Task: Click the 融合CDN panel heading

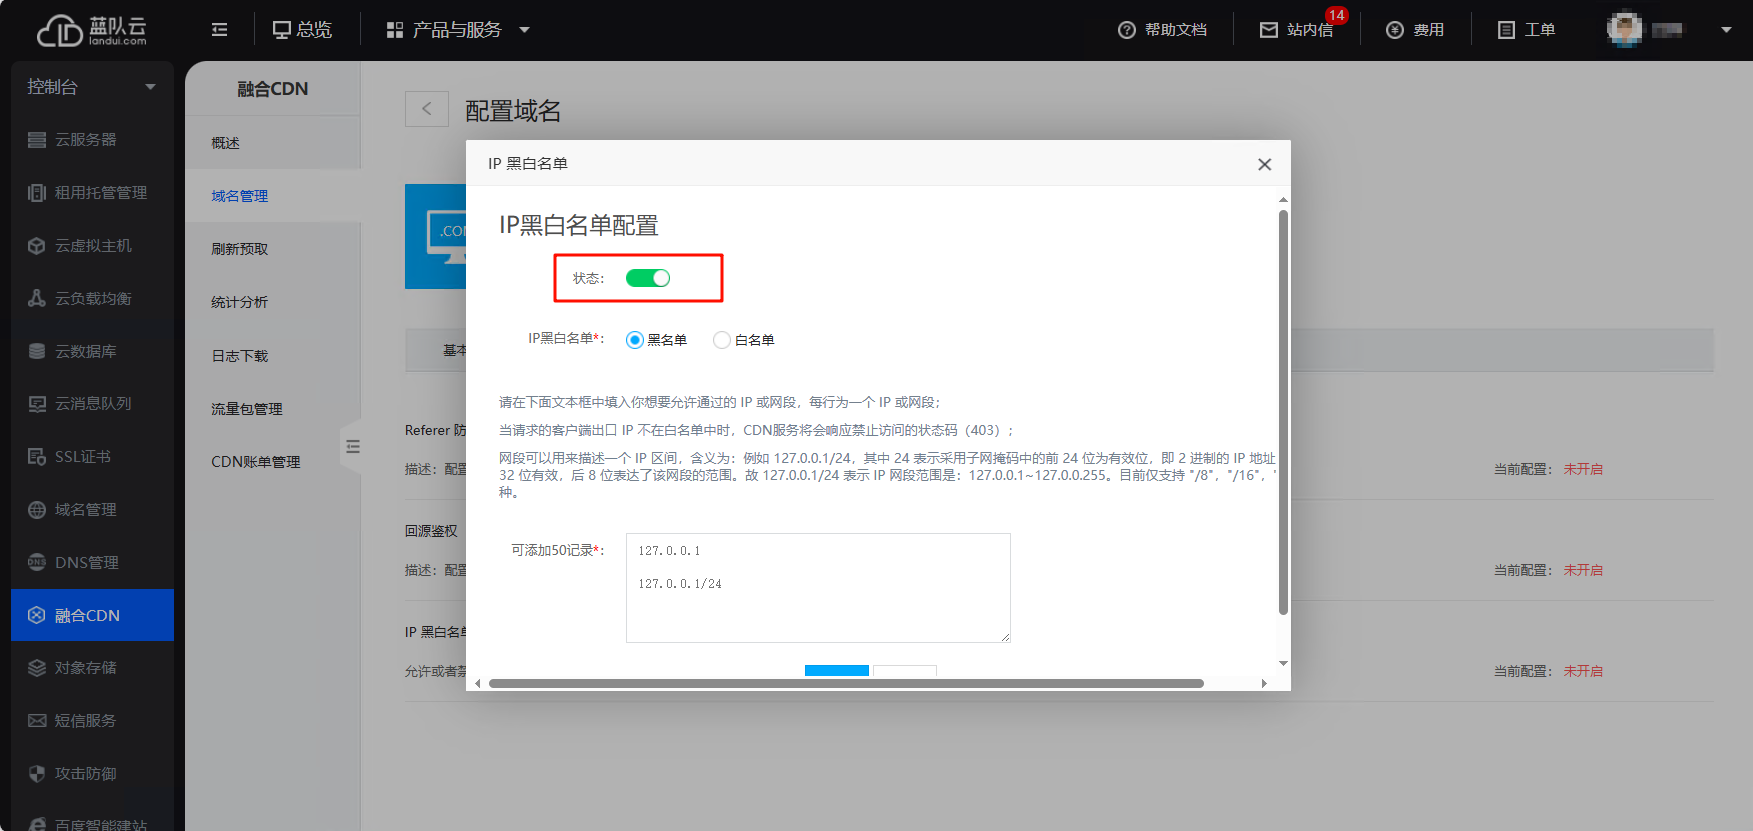Action: 272,89
